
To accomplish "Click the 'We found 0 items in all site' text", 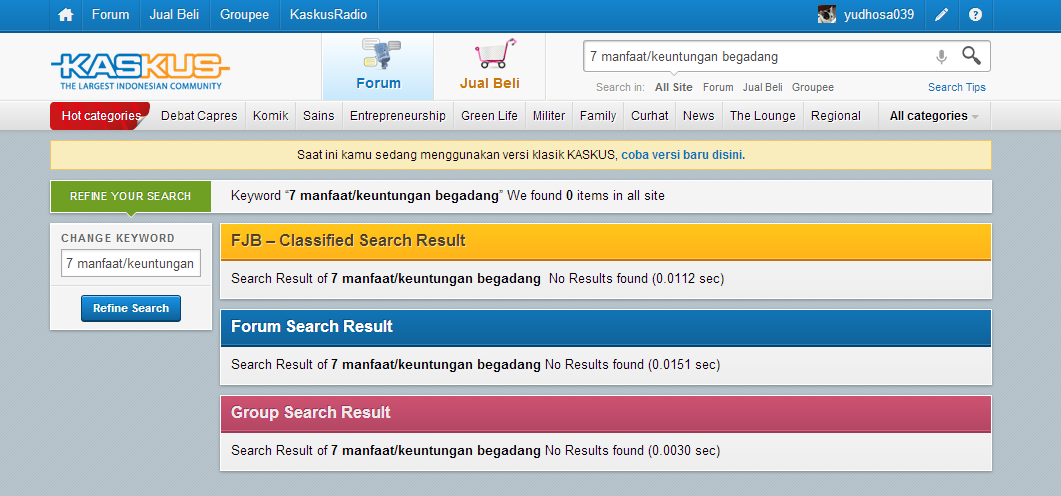I will pos(586,196).
